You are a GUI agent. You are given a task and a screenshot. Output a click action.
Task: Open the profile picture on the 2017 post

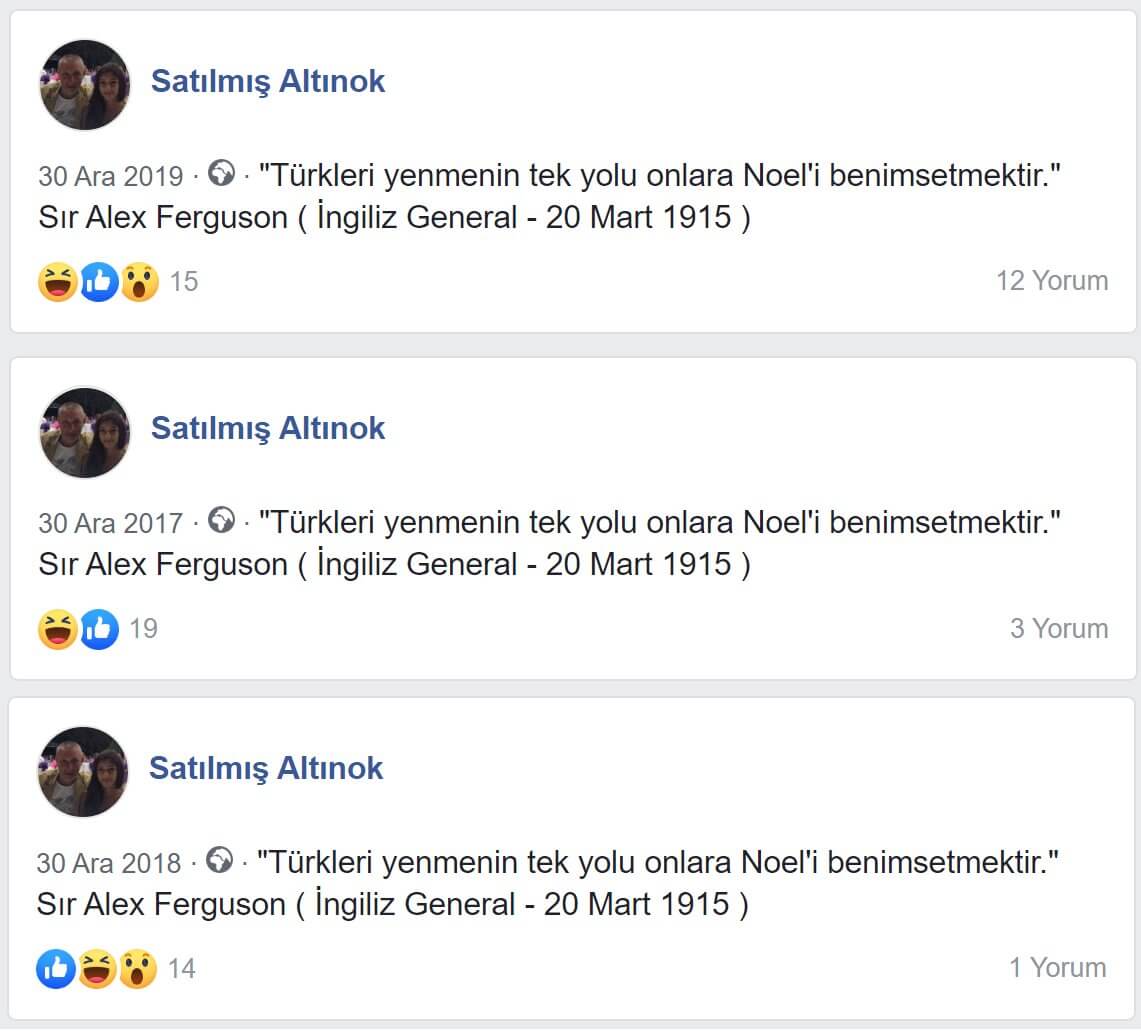[x=85, y=432]
